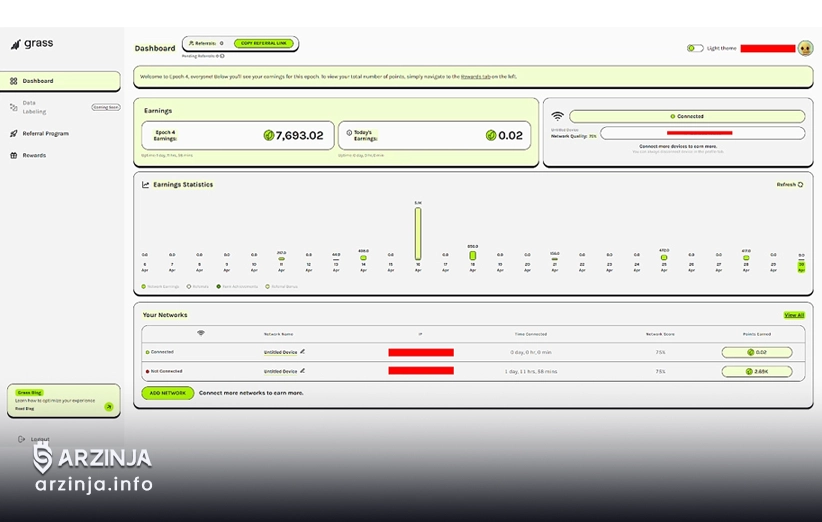Screen dimensions: 822x522
Task: Click the arrow icon on Grass Blog card
Action: (109, 407)
